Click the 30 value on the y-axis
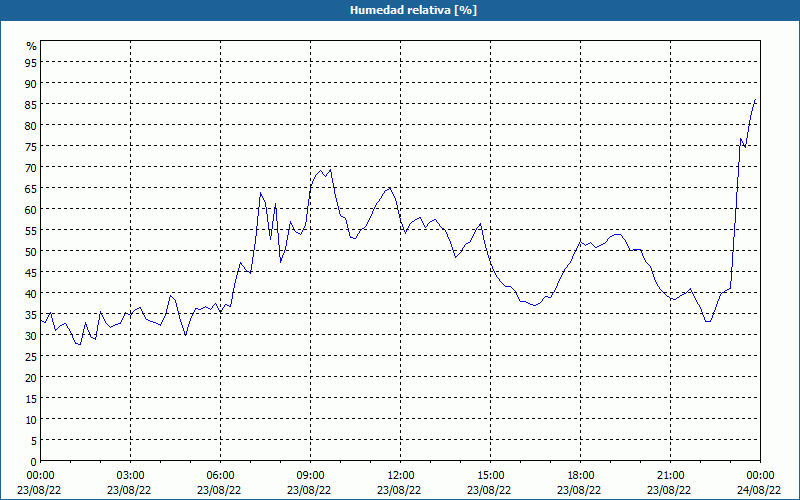Screen dimensions: 800x500 [x=31, y=335]
